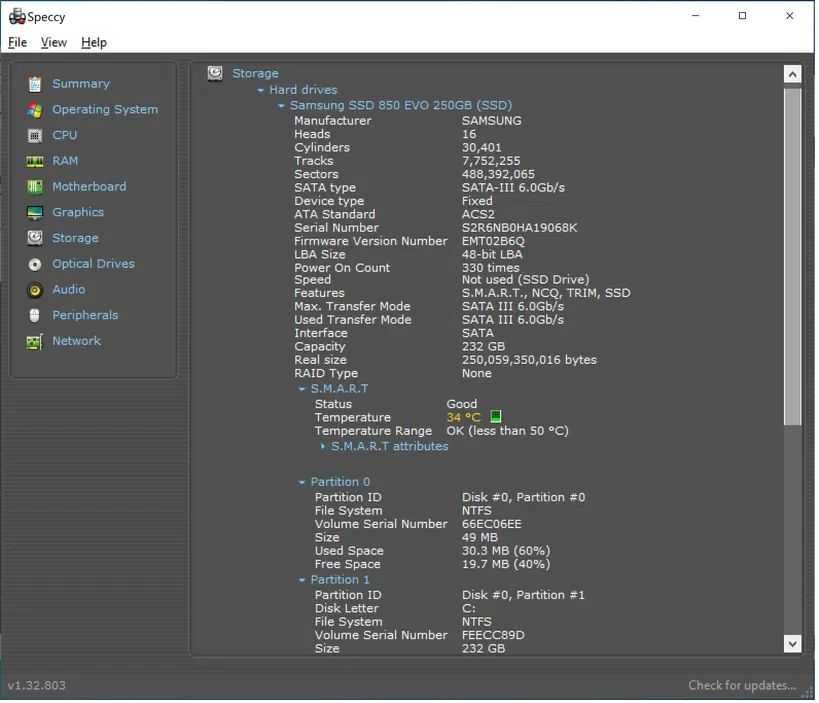Open the Motherboard section

click(89, 186)
